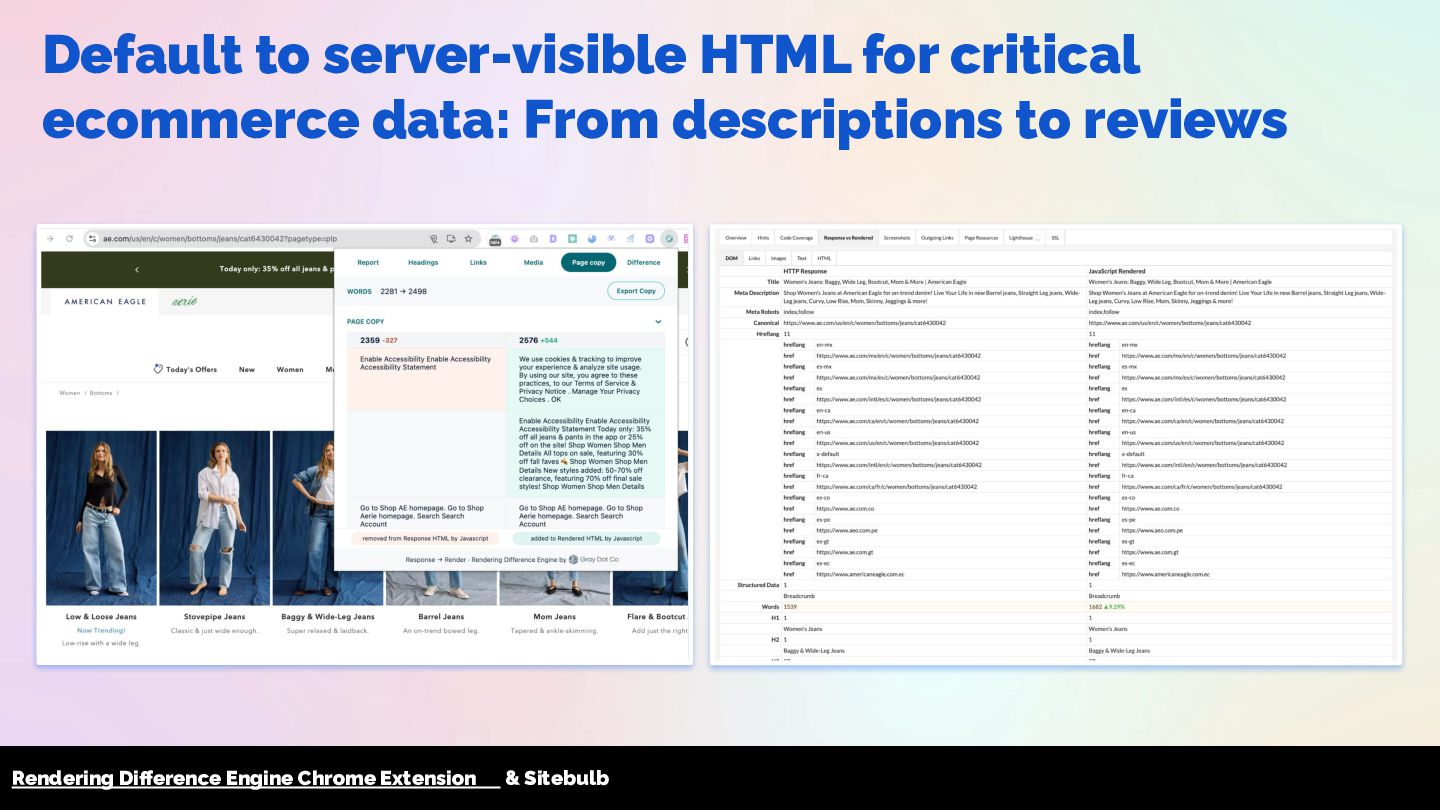Click the browser forward arrow icon

(x=50, y=239)
